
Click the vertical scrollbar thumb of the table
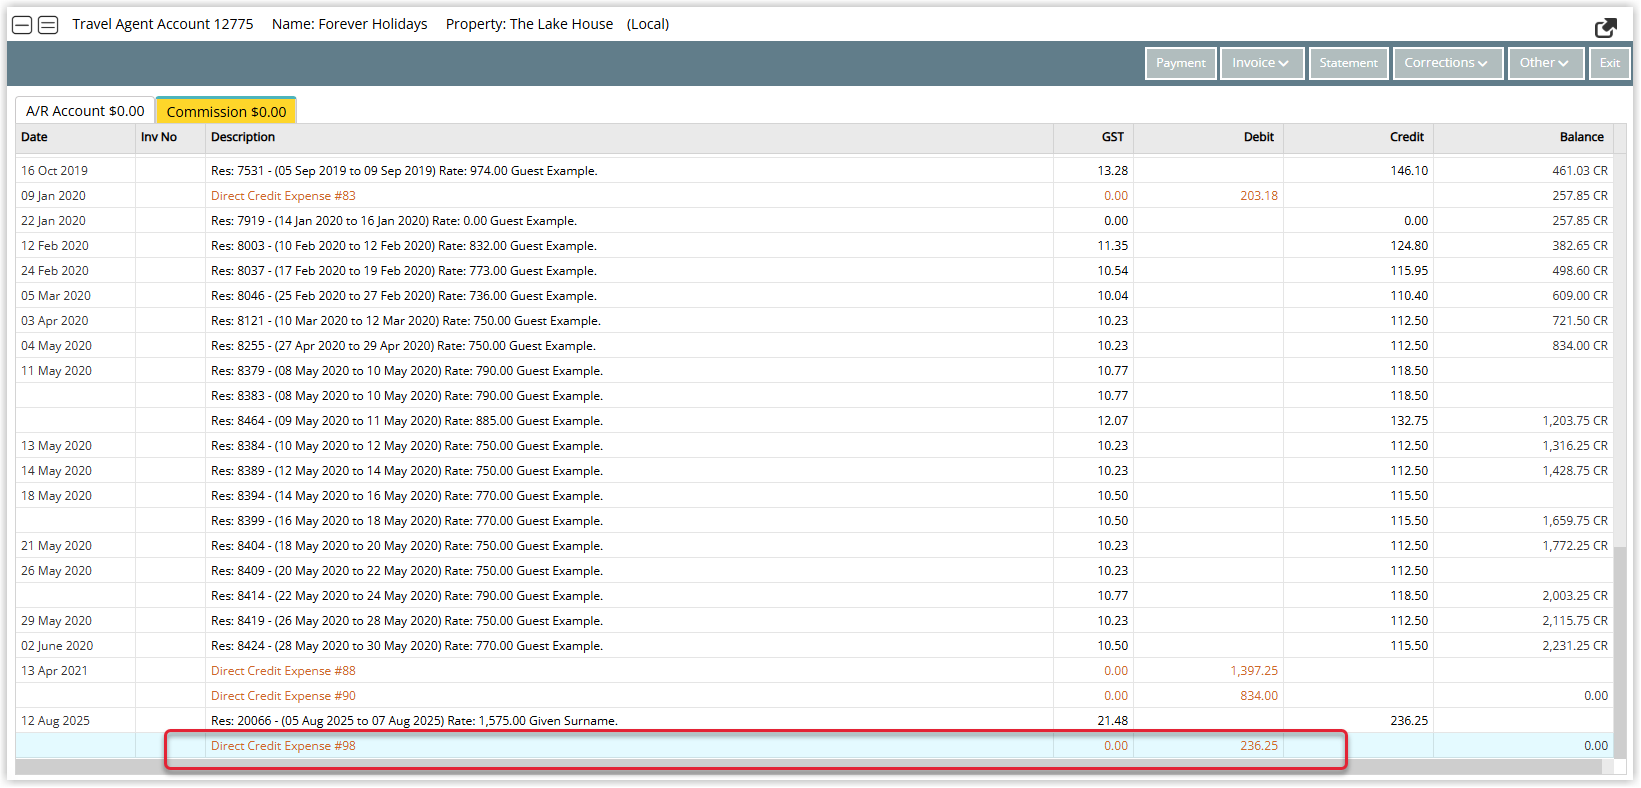(1620, 650)
